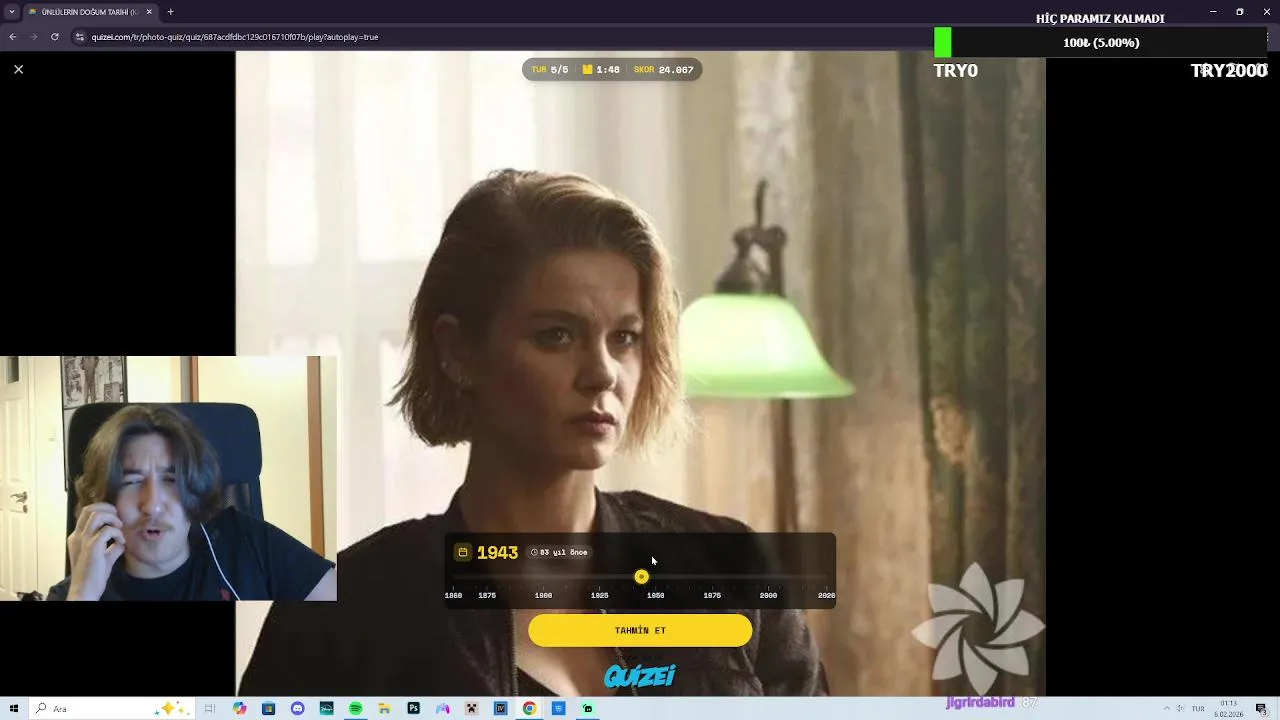Open File Explorer from the taskbar

384,708
